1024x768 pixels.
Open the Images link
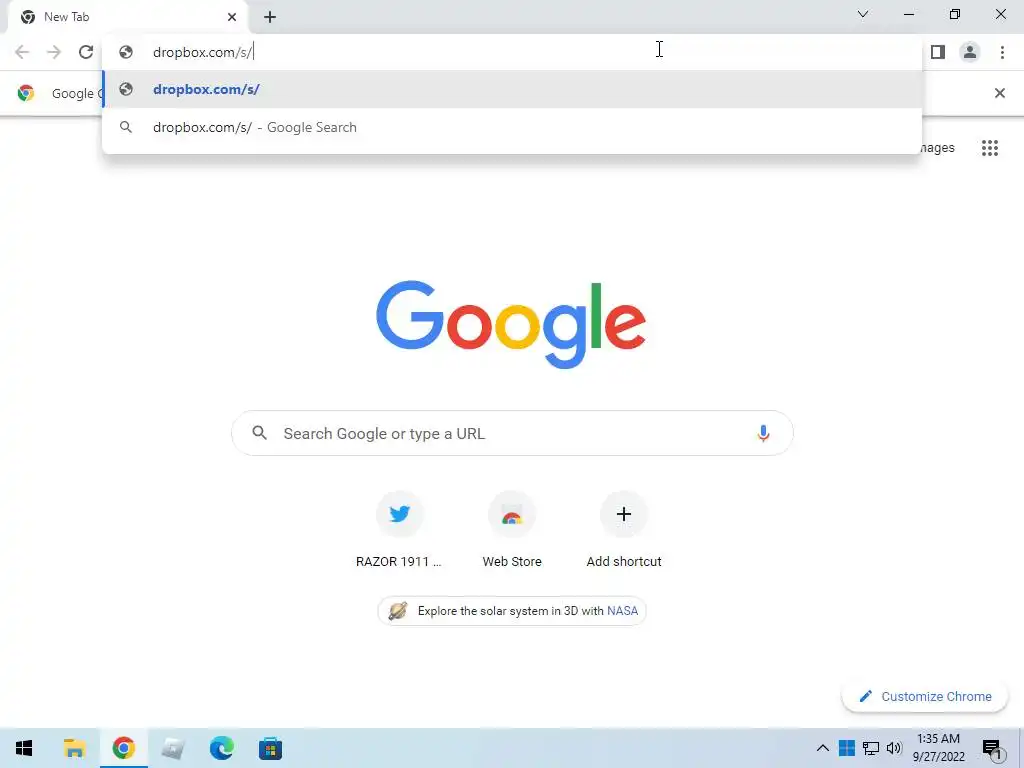(937, 148)
